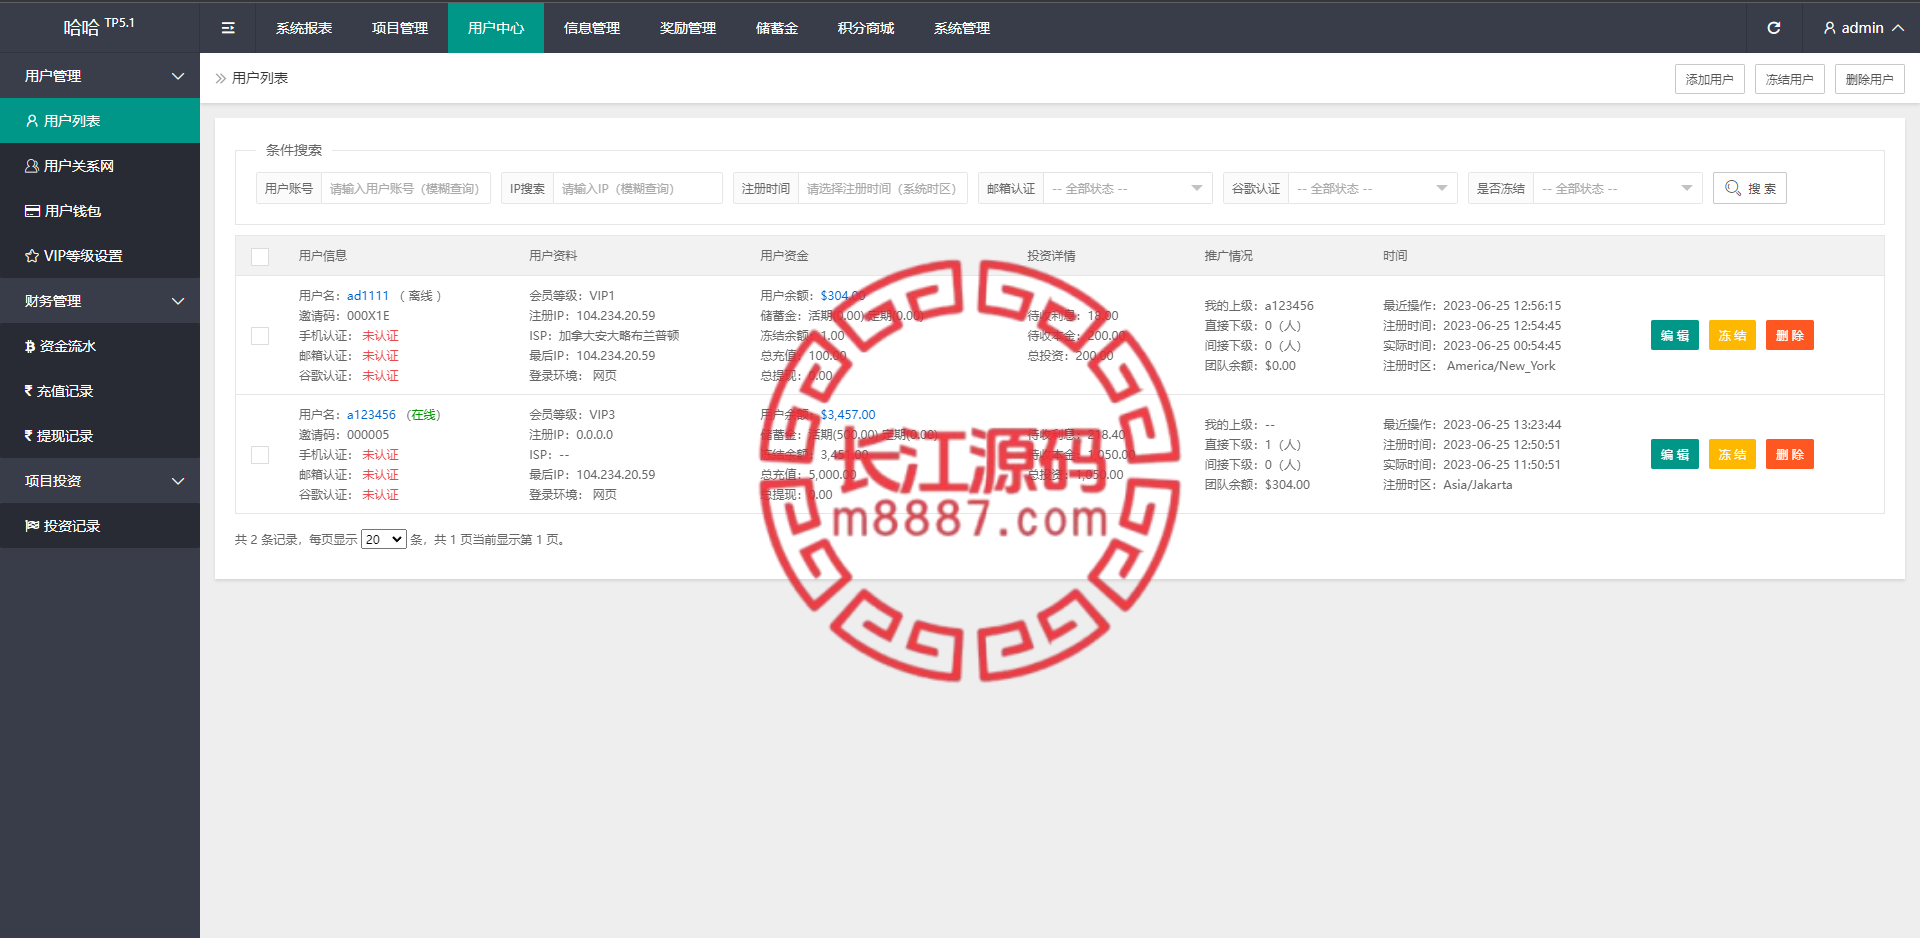Screen dimensions: 1920x938
Task: Click the VIP等级设置 star icon
Action: (x=32, y=256)
